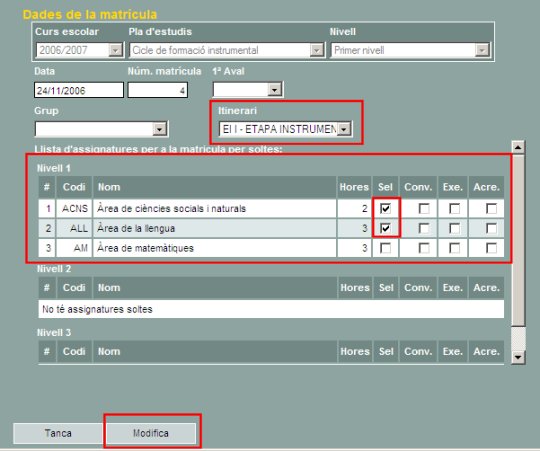
Task: Open the 1ª Aval dropdown
Action: click(x=274, y=90)
